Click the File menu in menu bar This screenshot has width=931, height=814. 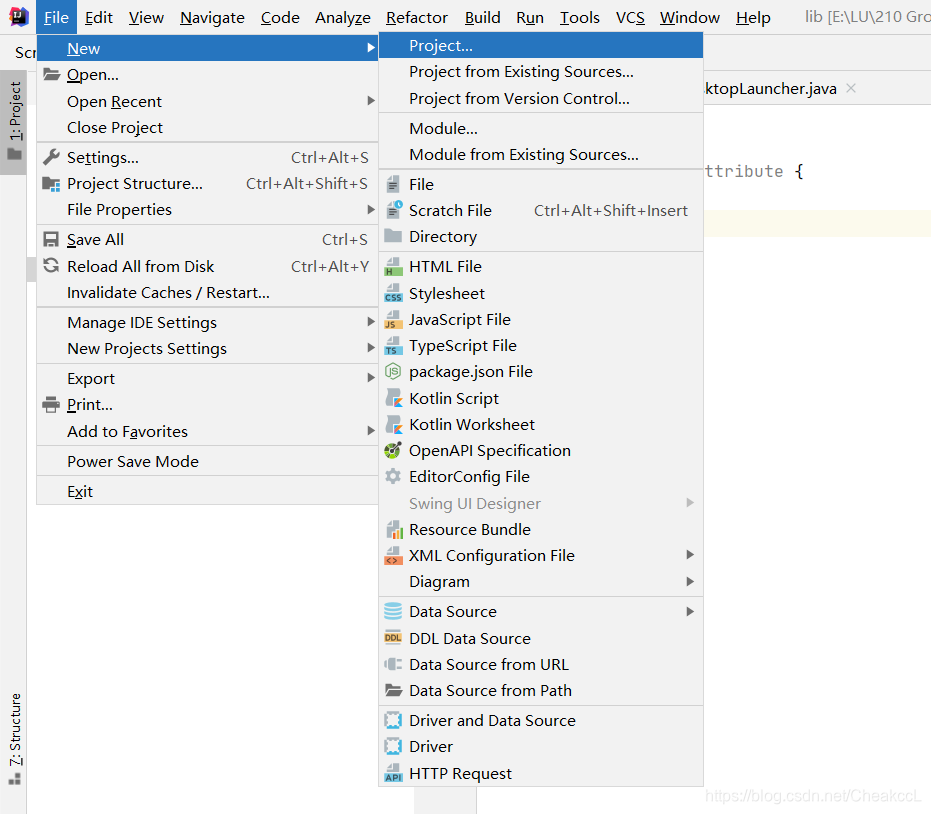pyautogui.click(x=56, y=18)
